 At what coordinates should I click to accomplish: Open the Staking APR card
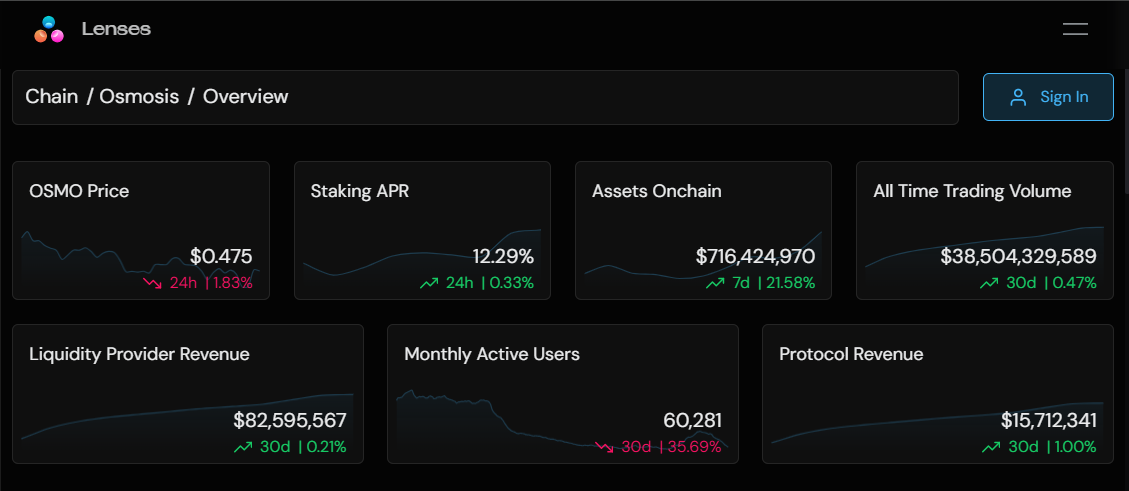click(422, 230)
